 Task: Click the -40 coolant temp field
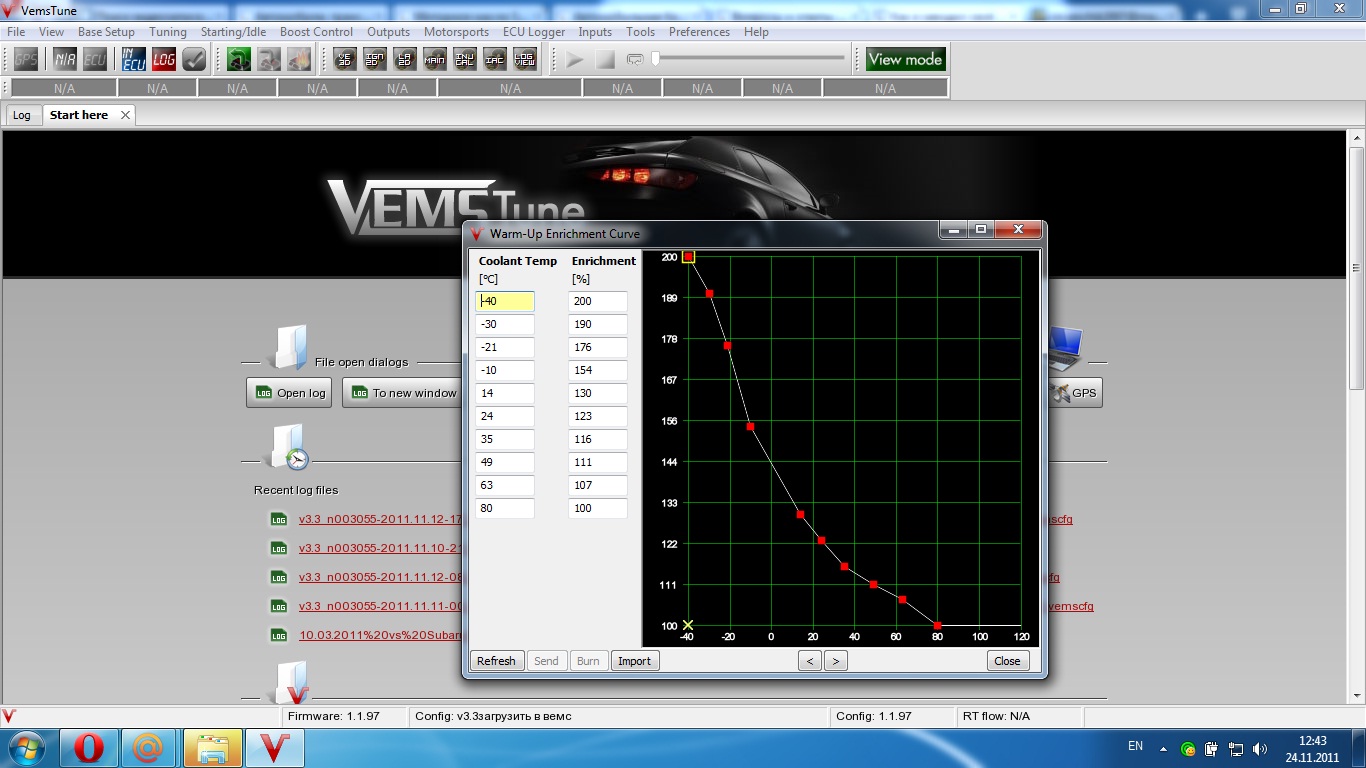tap(505, 301)
